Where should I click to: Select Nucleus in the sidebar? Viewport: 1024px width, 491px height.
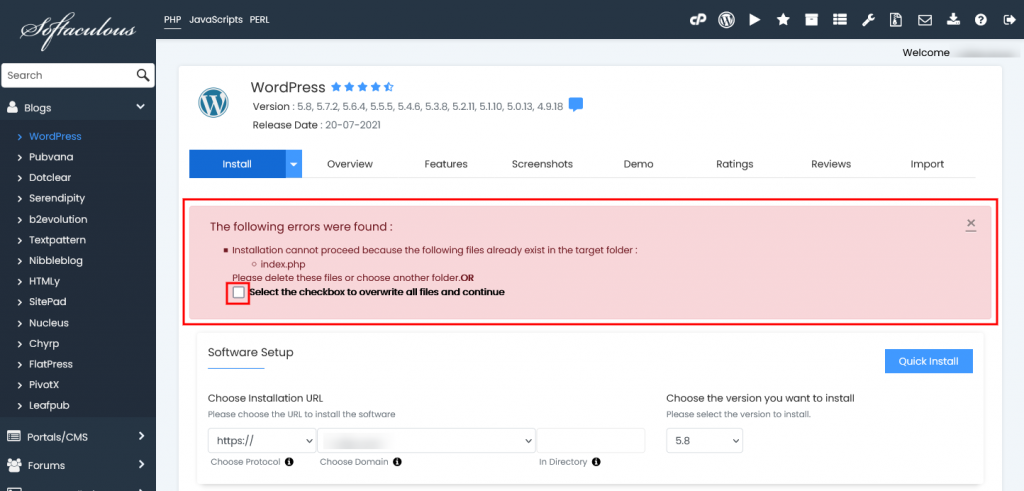click(49, 323)
